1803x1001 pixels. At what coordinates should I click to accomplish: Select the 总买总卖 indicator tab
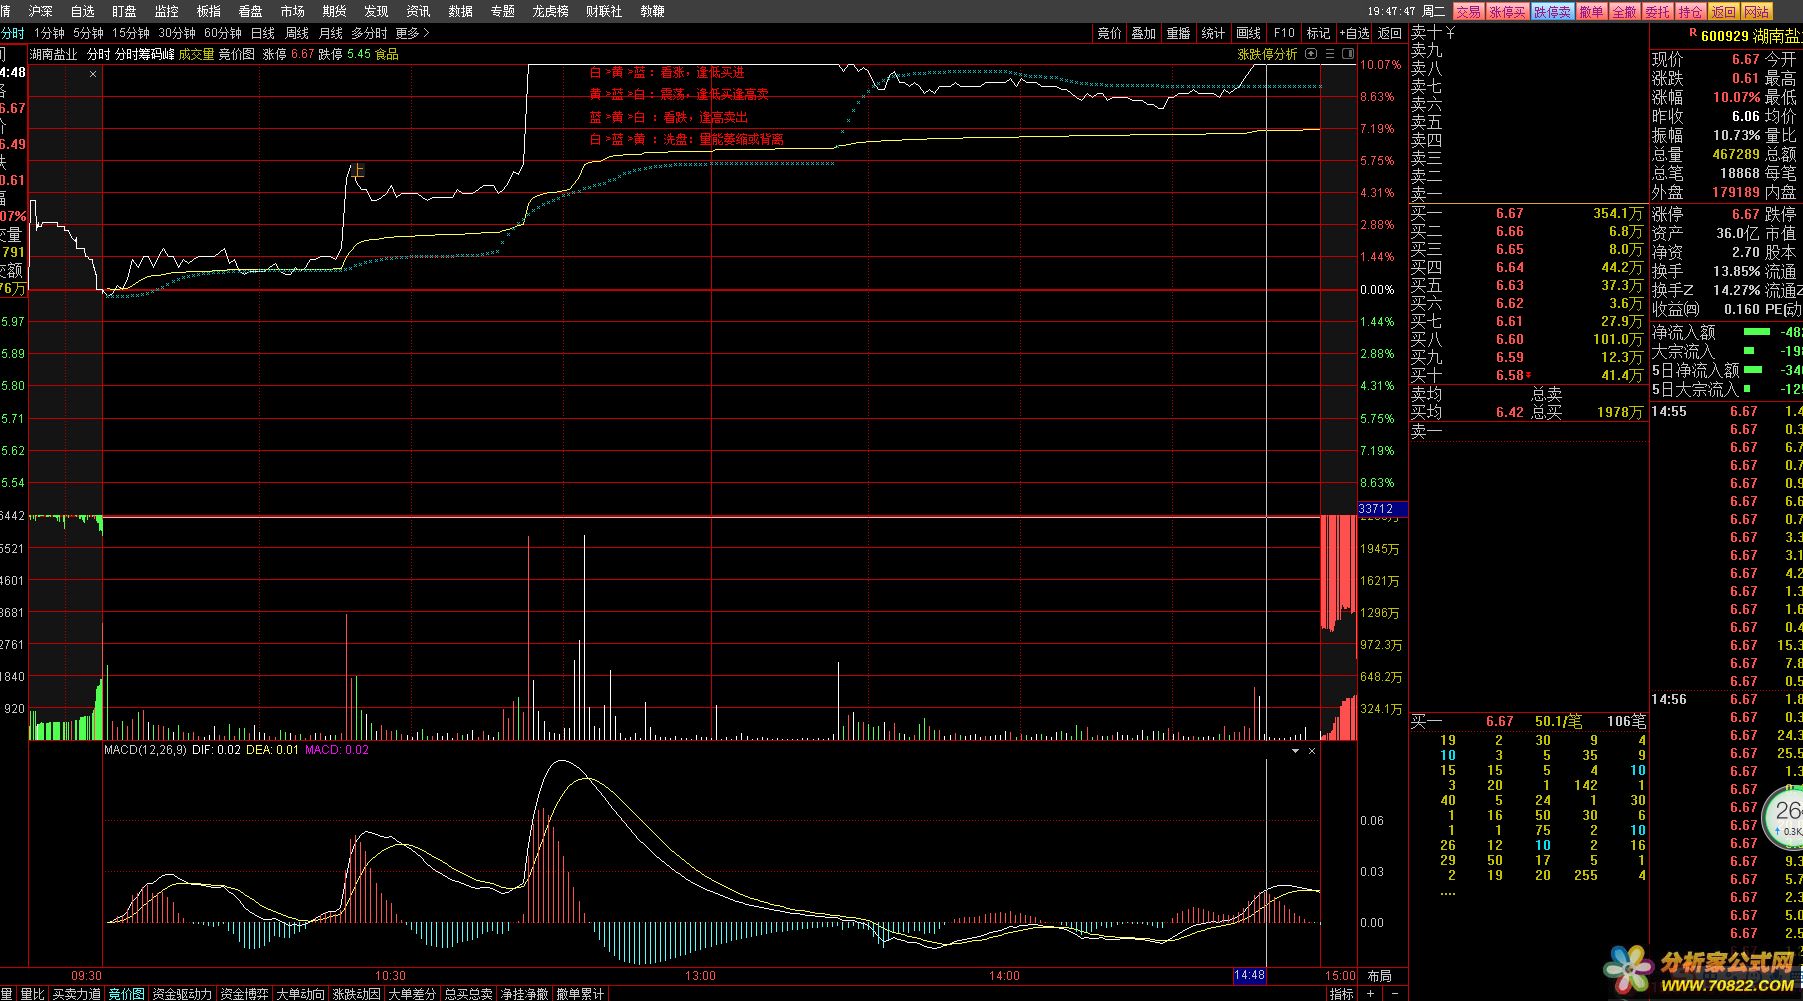pyautogui.click(x=468, y=994)
